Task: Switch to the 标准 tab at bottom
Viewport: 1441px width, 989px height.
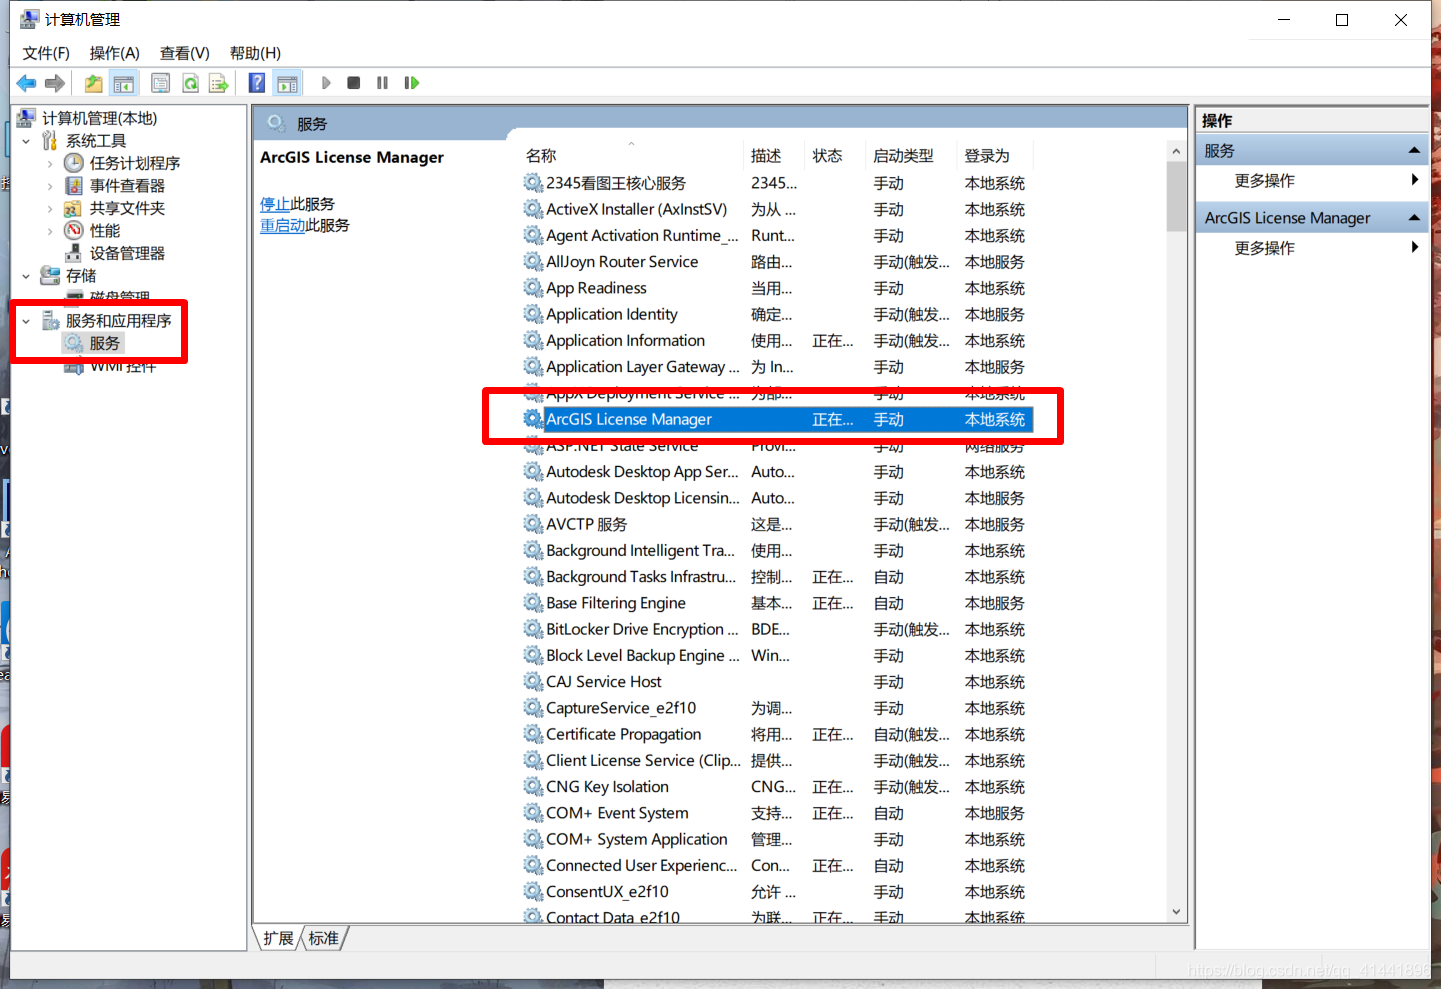Action: (323, 938)
